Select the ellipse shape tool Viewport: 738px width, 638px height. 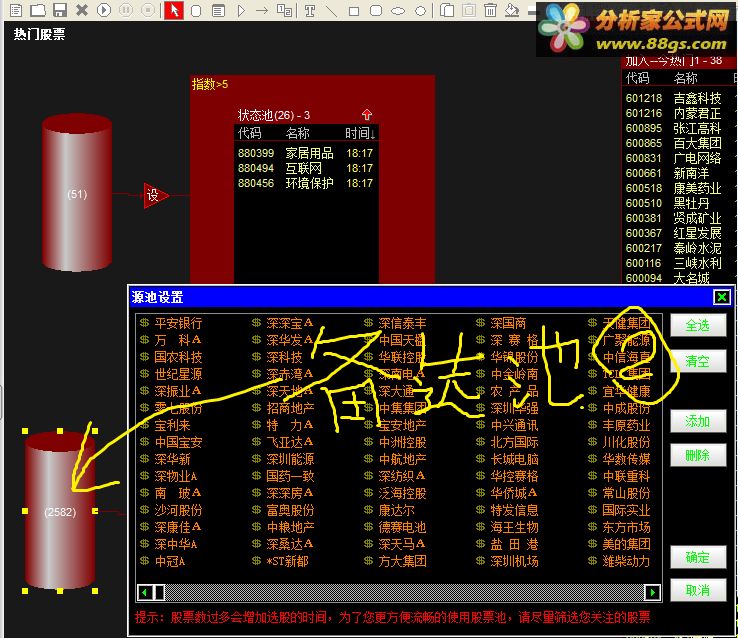398,11
